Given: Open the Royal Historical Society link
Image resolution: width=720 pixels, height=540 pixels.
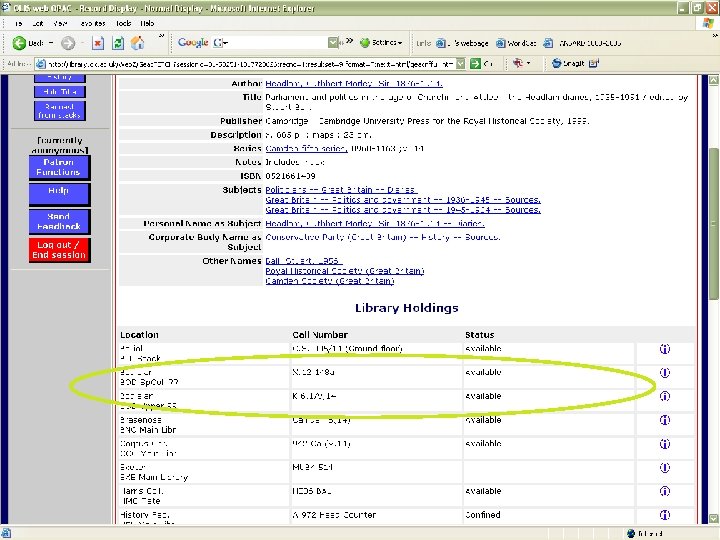Looking at the screenshot, I should coord(344,271).
